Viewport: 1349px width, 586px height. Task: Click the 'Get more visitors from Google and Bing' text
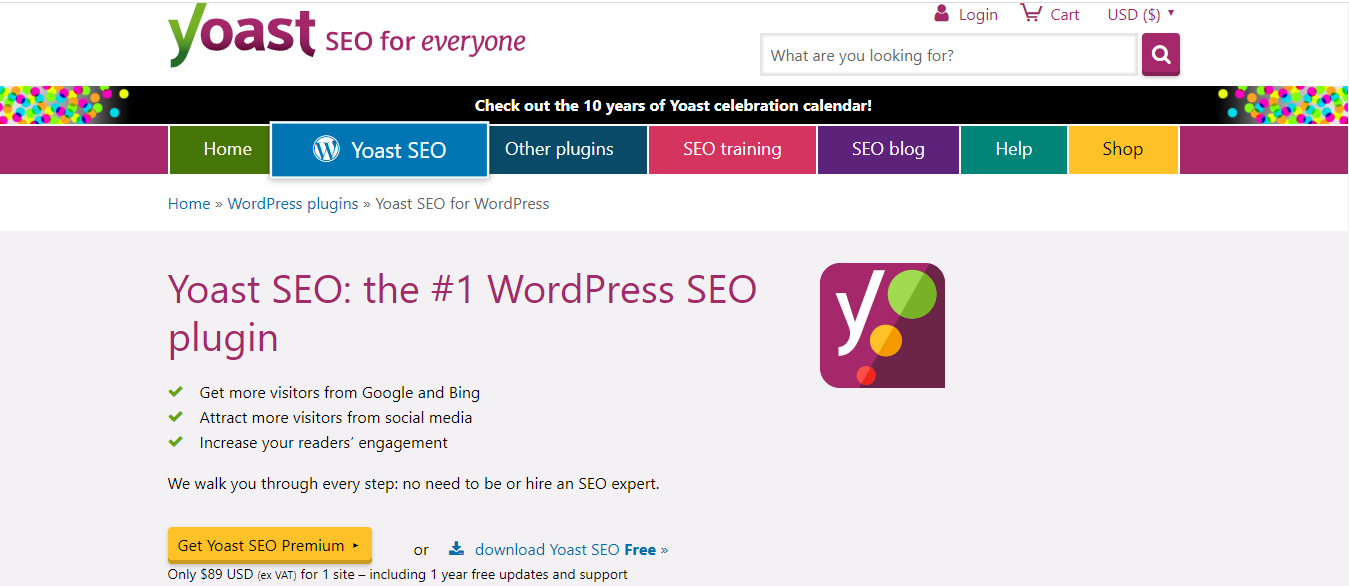[340, 393]
